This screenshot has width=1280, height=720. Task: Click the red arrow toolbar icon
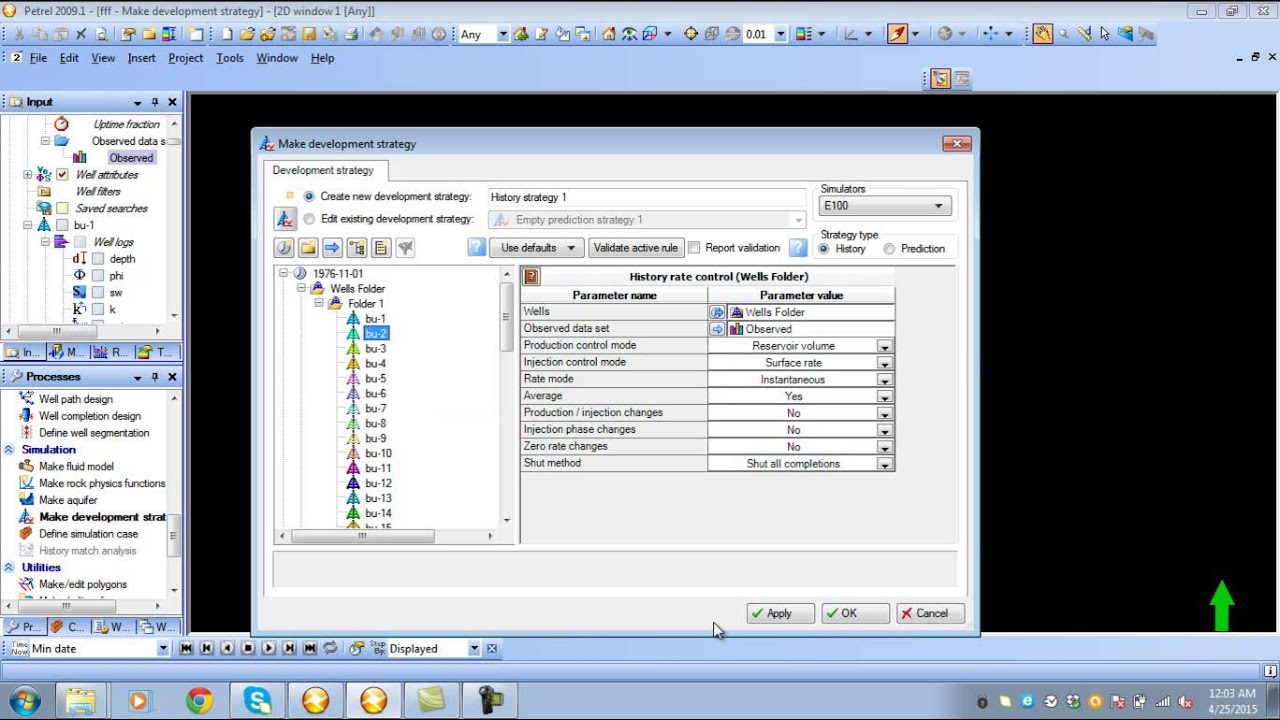coord(897,34)
